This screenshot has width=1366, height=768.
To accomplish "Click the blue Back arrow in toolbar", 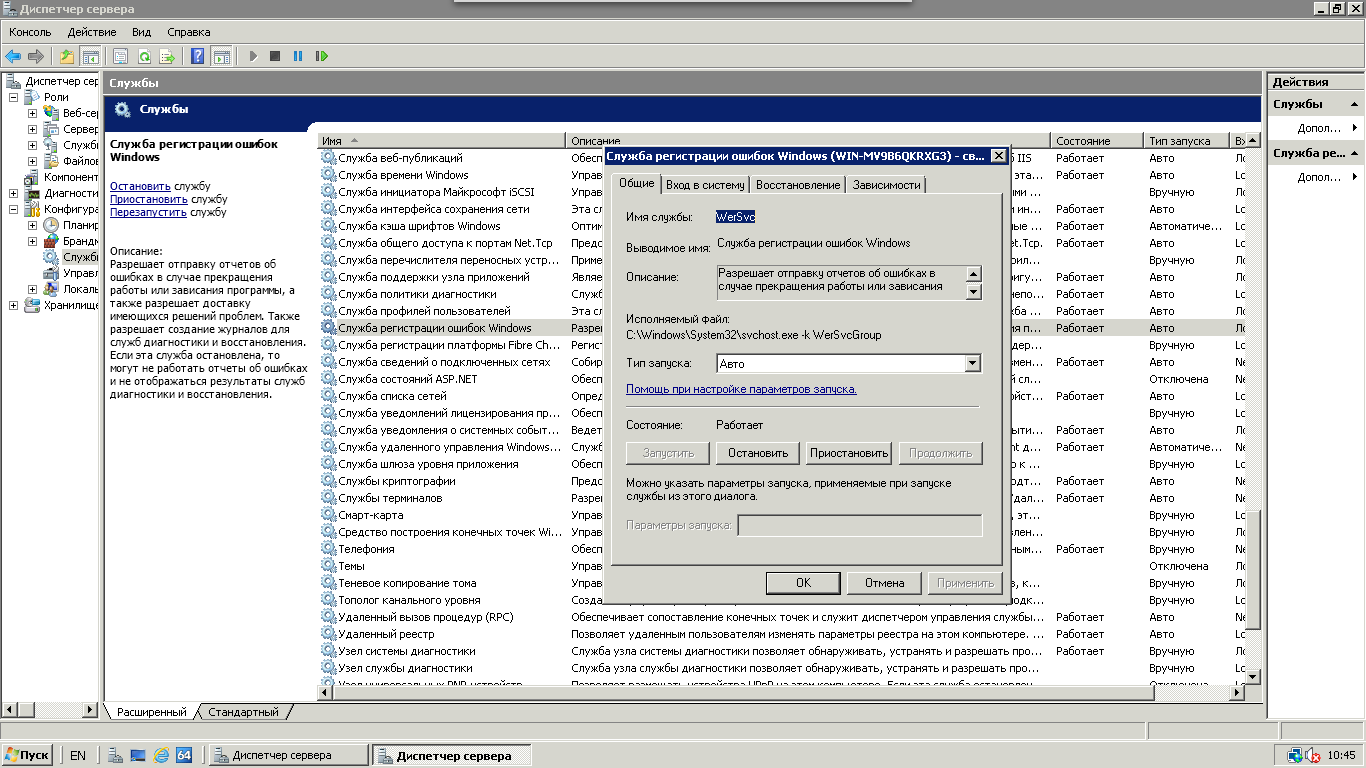I will (13, 56).
